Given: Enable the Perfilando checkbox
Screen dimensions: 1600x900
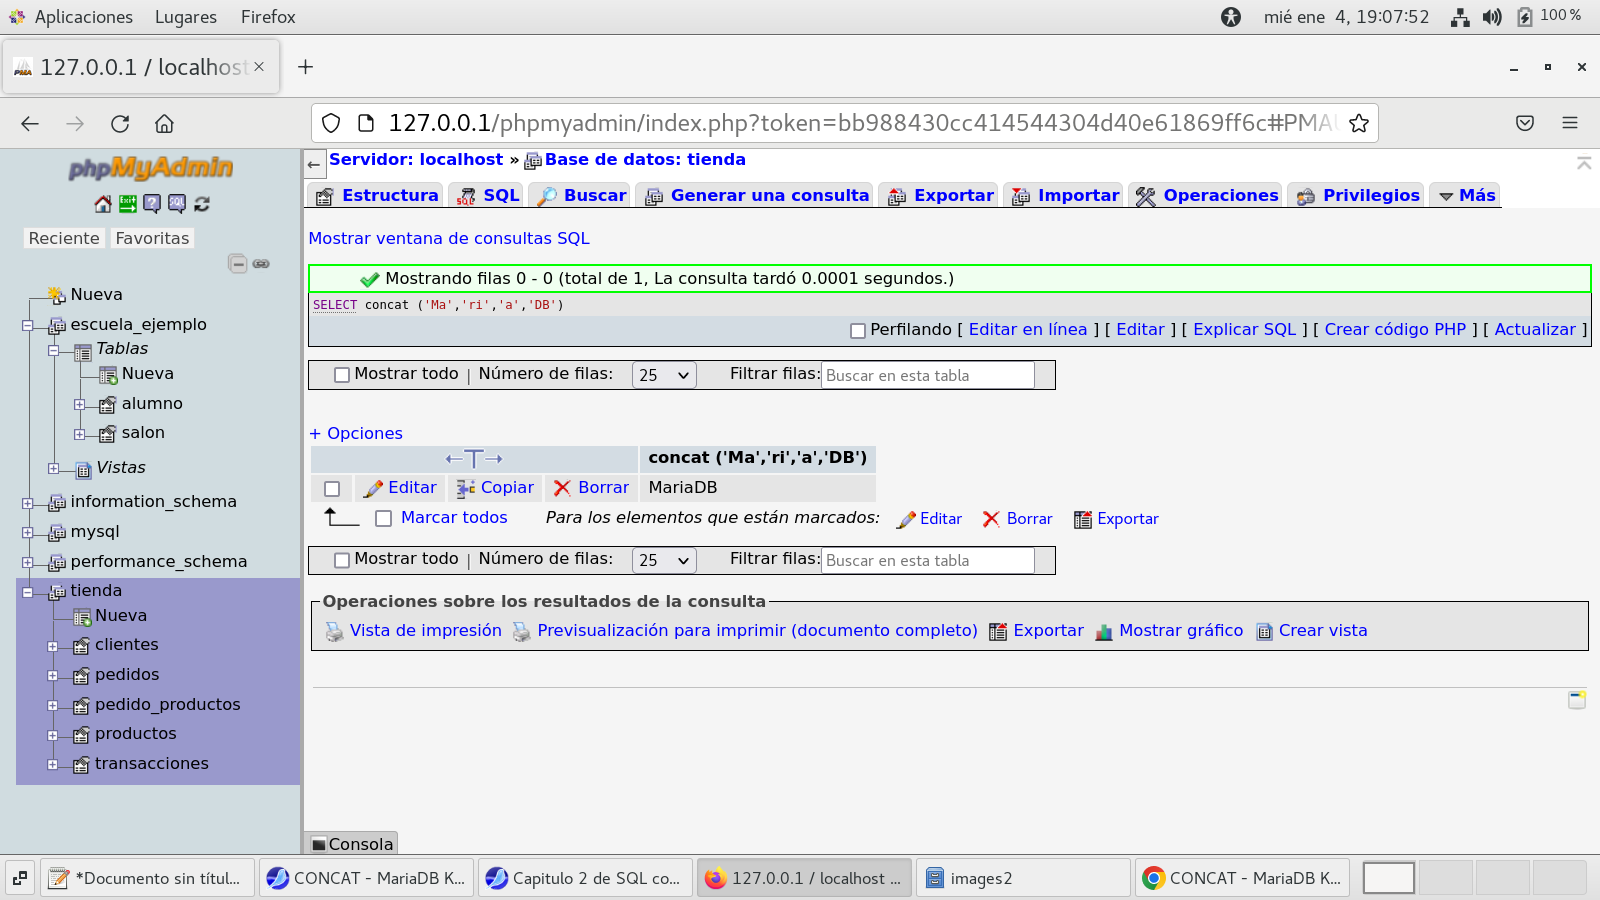Looking at the screenshot, I should point(857,331).
